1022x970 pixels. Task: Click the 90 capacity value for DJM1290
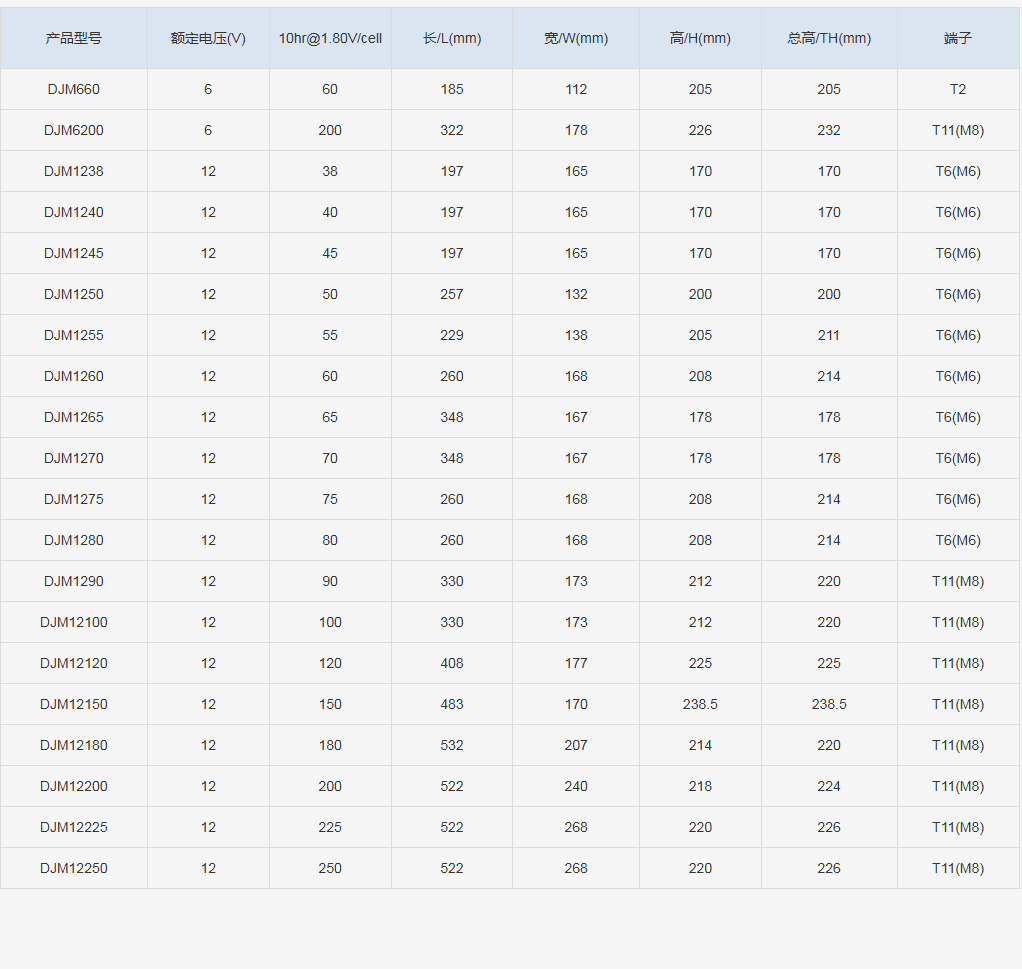(330, 581)
